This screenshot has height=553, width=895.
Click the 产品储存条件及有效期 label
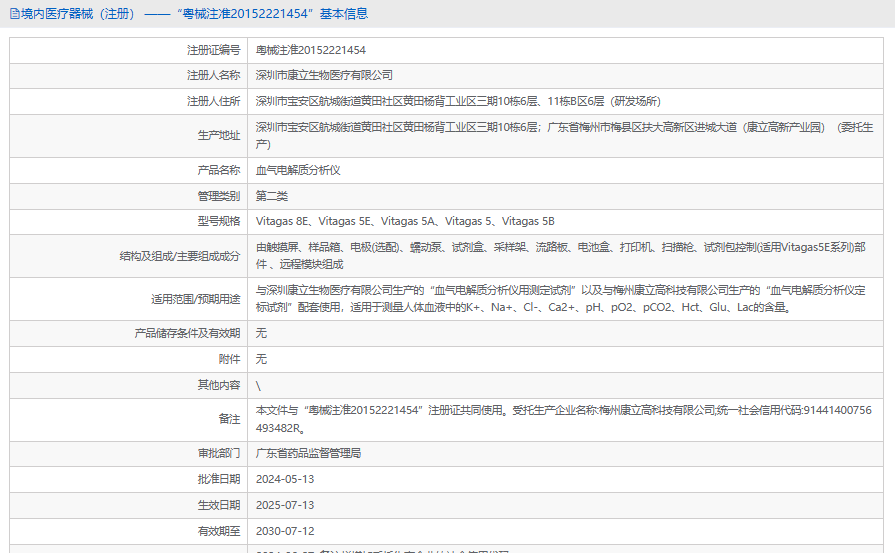(x=187, y=333)
